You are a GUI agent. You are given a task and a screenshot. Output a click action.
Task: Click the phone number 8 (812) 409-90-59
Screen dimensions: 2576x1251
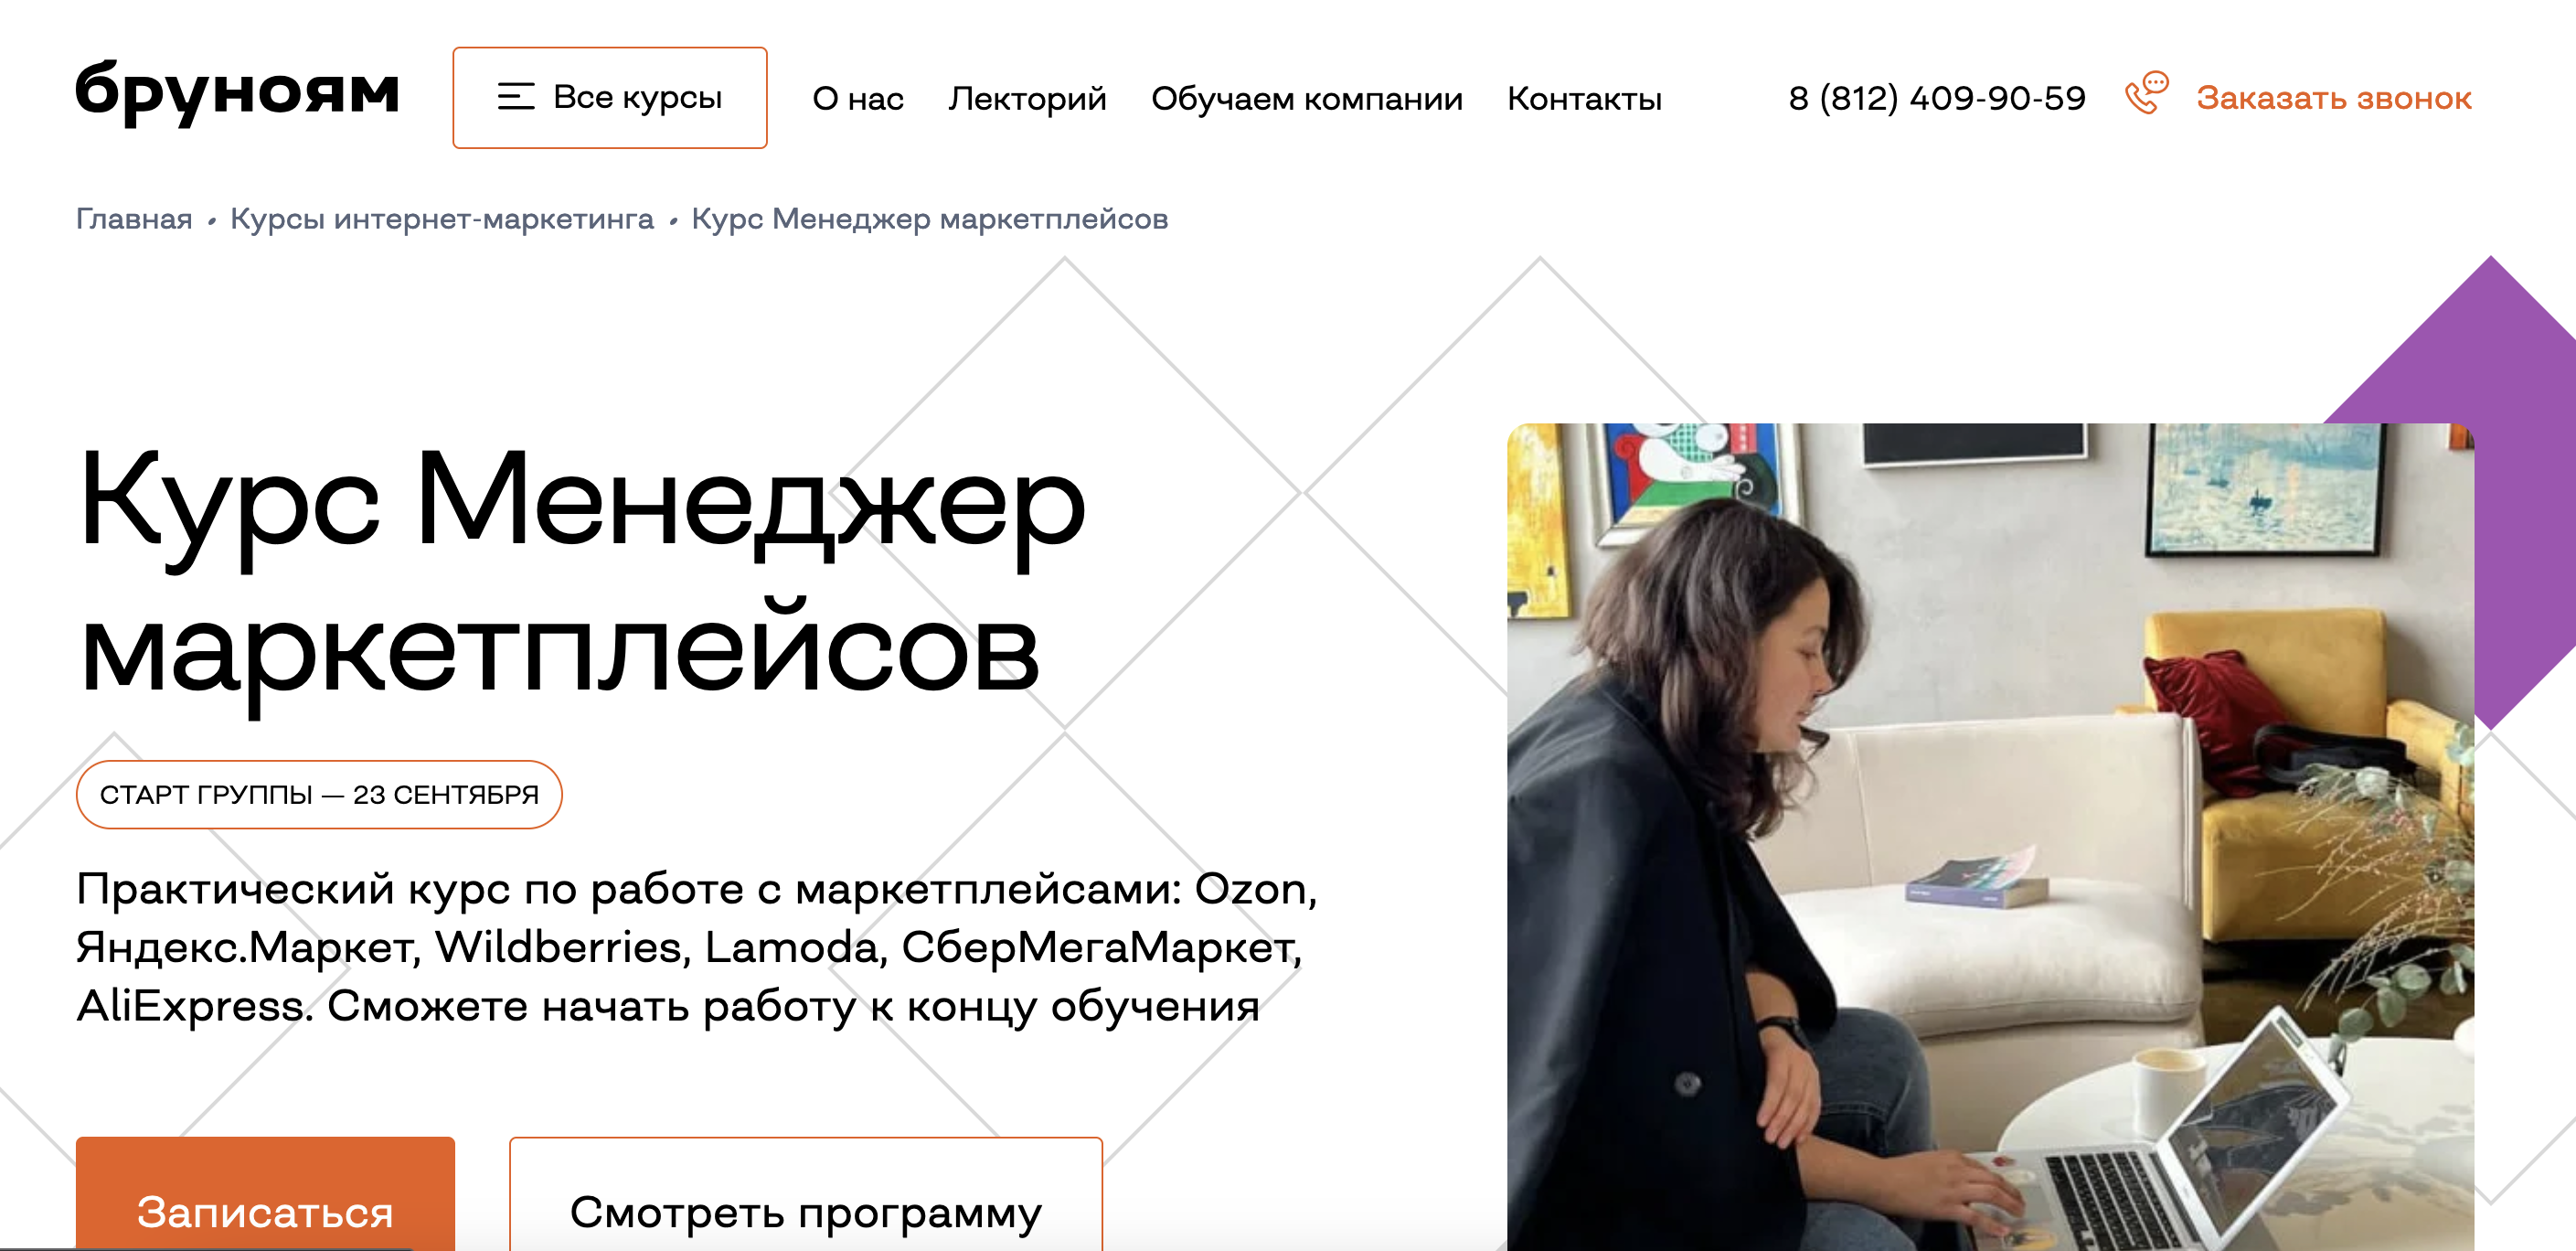1937,98
